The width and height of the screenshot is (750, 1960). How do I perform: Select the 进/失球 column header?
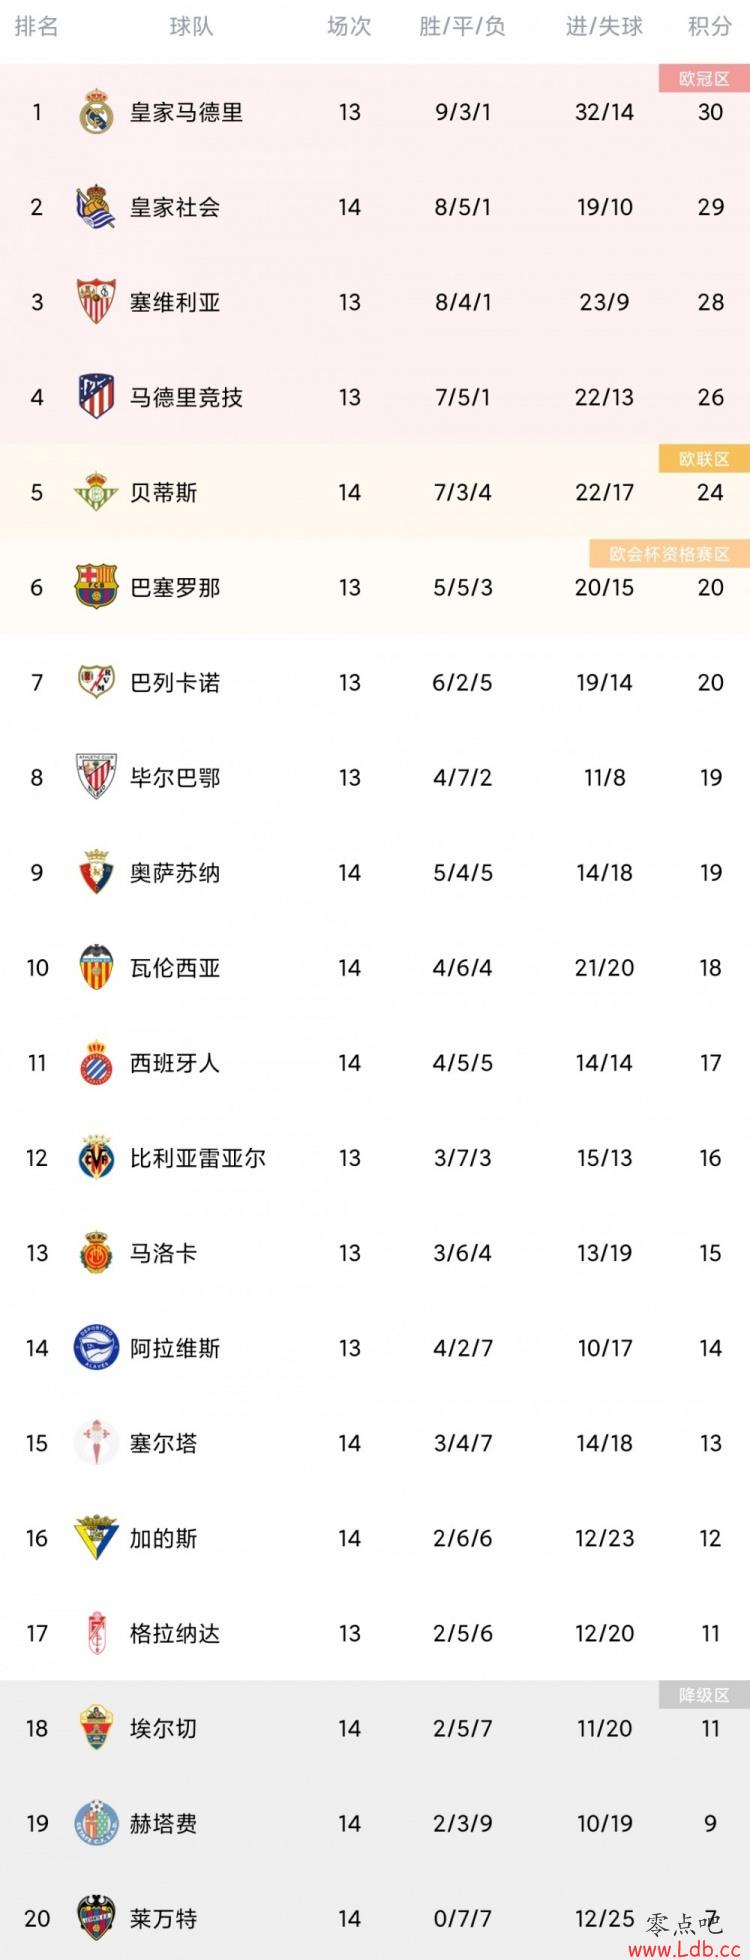tap(604, 27)
